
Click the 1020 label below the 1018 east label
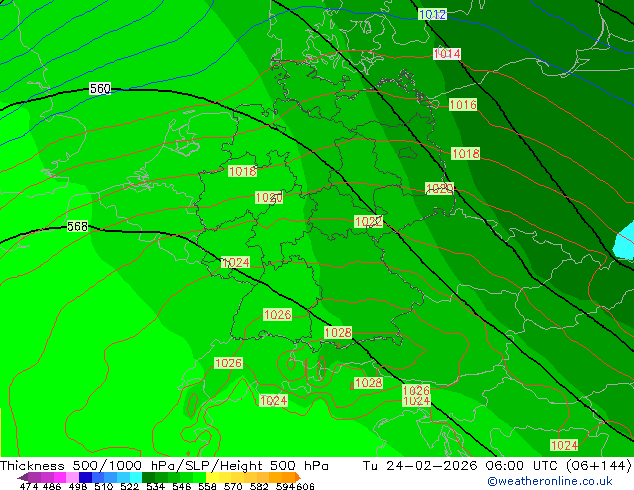click(440, 188)
